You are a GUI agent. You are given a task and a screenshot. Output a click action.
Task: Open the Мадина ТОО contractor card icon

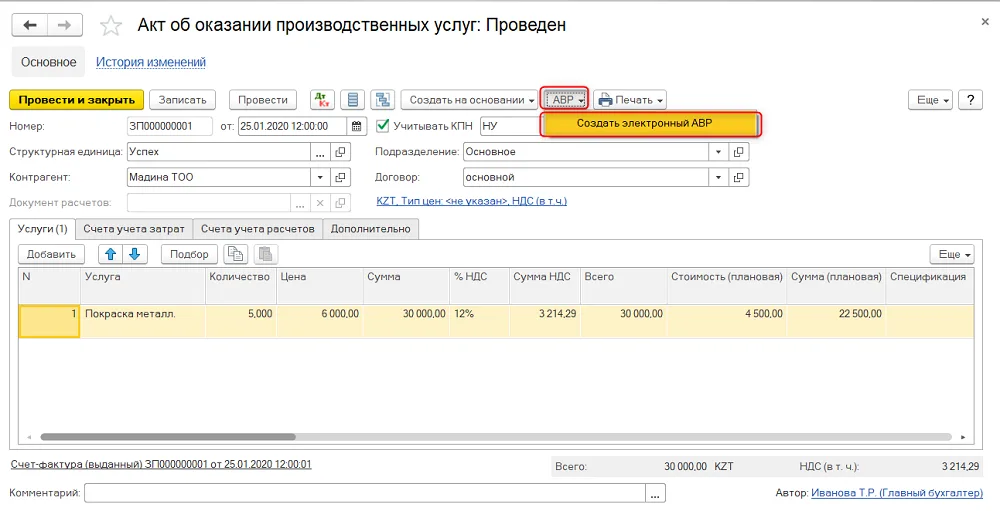pyautogui.click(x=341, y=177)
